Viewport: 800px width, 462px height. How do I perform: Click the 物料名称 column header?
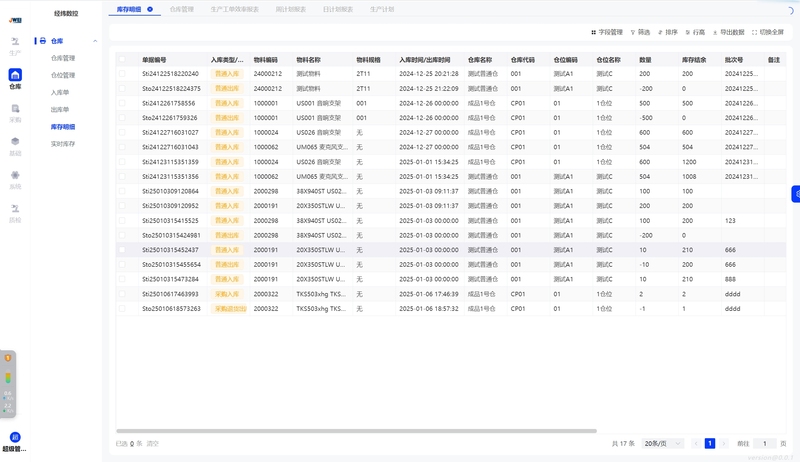(x=309, y=60)
